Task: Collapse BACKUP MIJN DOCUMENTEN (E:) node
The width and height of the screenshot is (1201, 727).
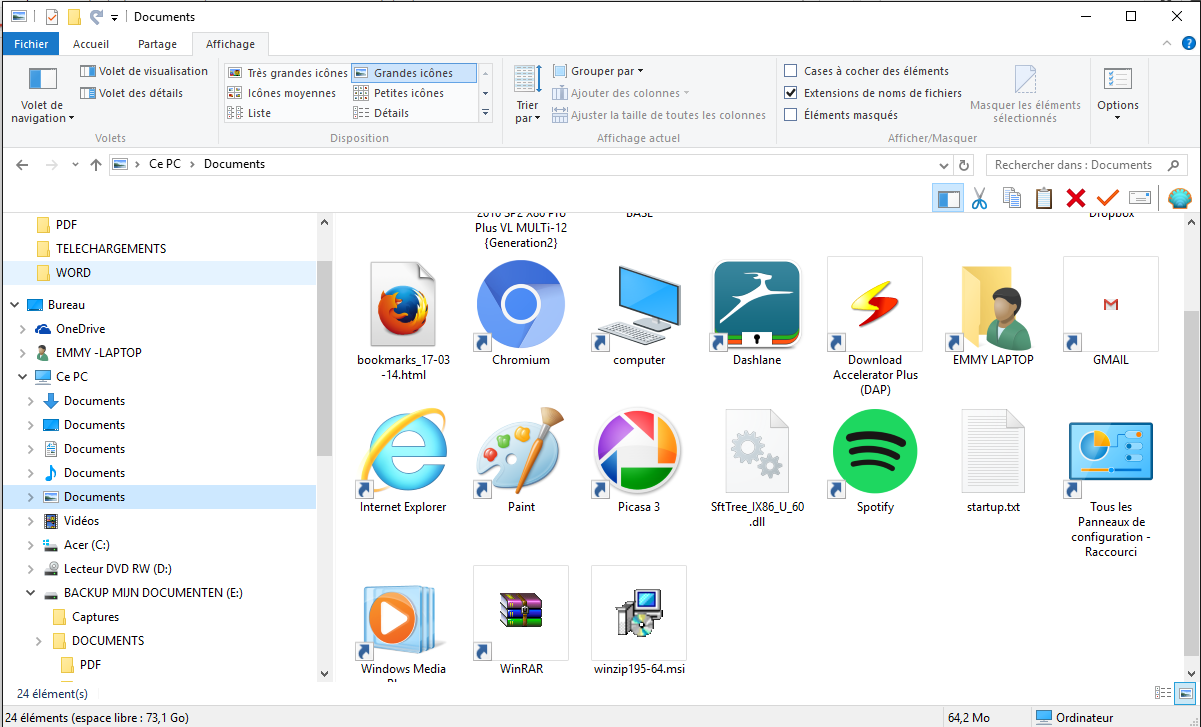Action: coord(31,593)
